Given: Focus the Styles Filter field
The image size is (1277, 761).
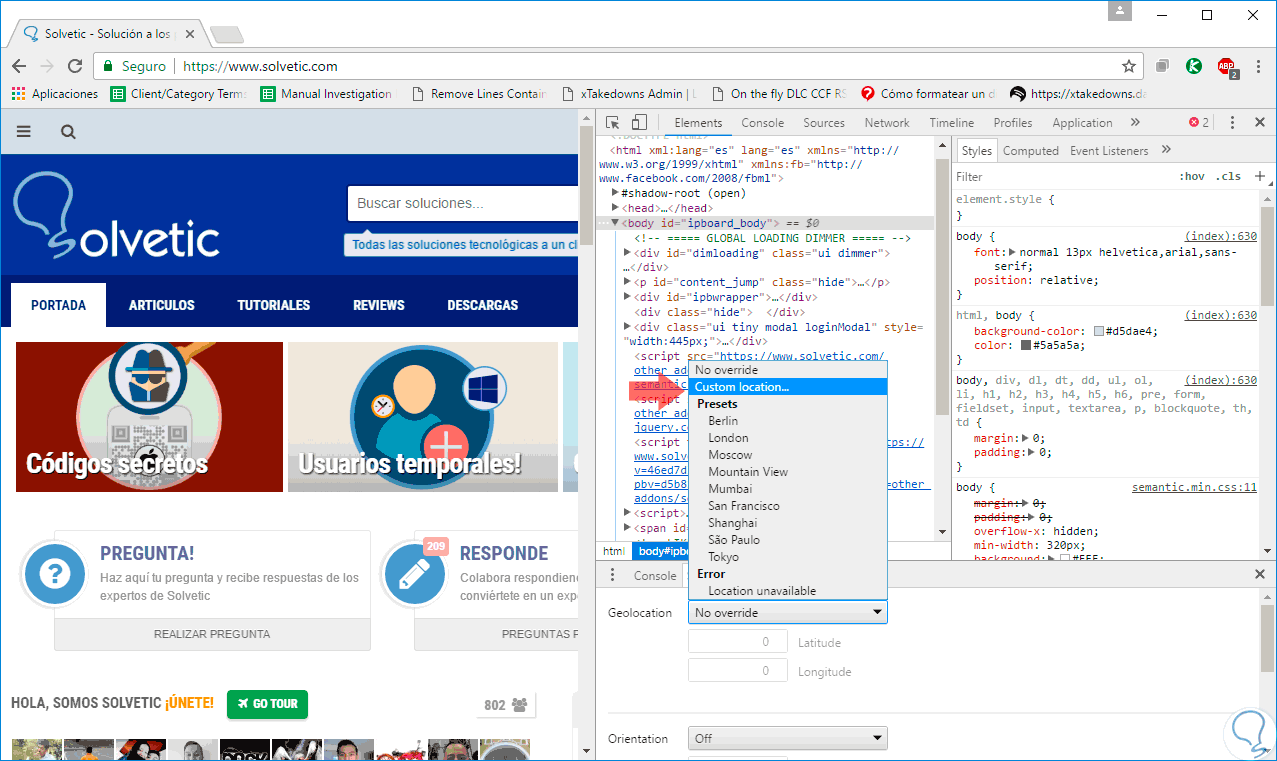Looking at the screenshot, I should (x=1060, y=176).
